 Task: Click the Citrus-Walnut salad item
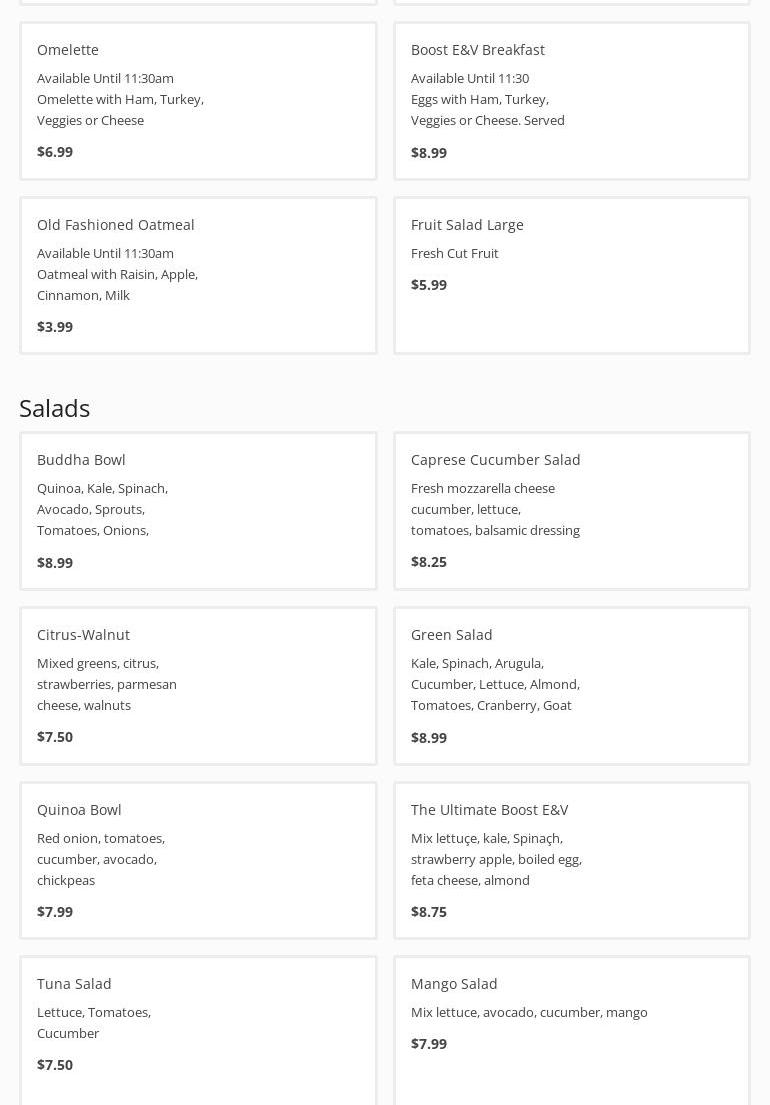[198, 685]
